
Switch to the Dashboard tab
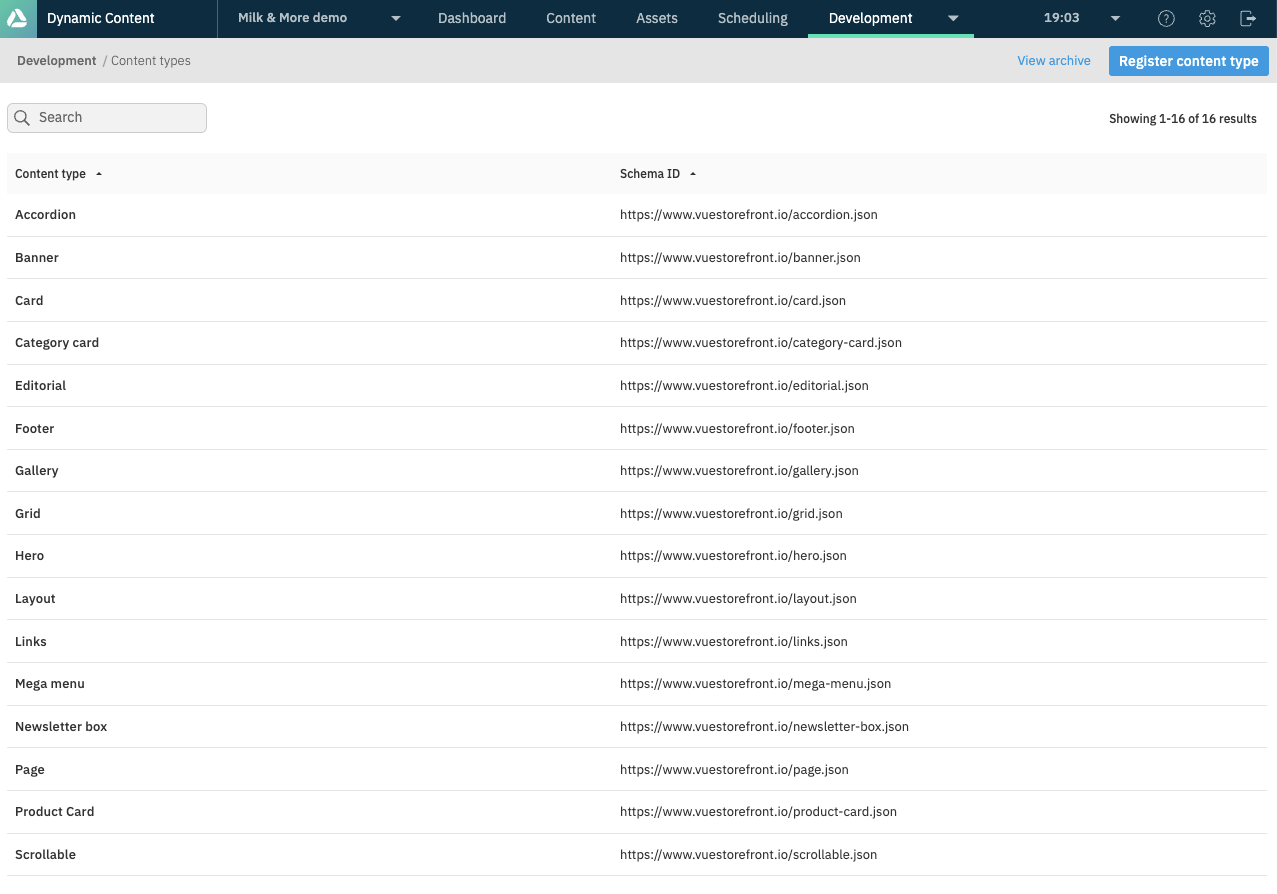(471, 18)
